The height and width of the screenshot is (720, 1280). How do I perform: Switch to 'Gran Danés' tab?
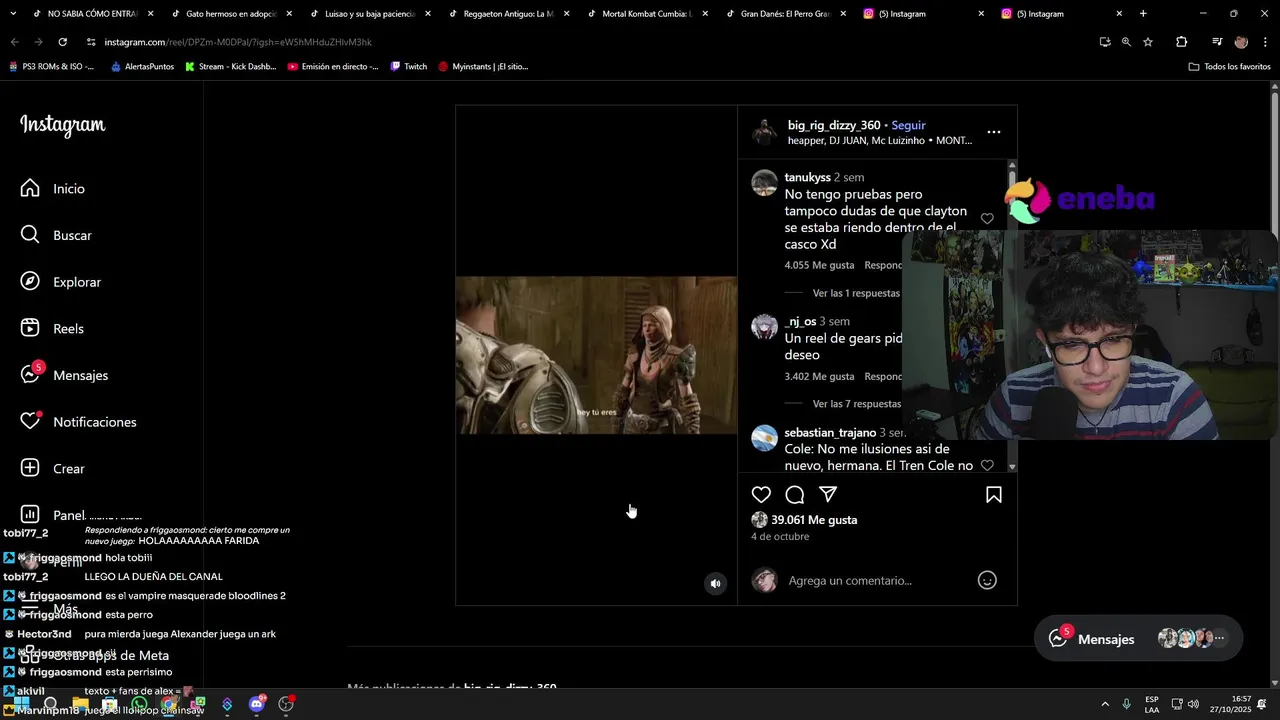(785, 14)
